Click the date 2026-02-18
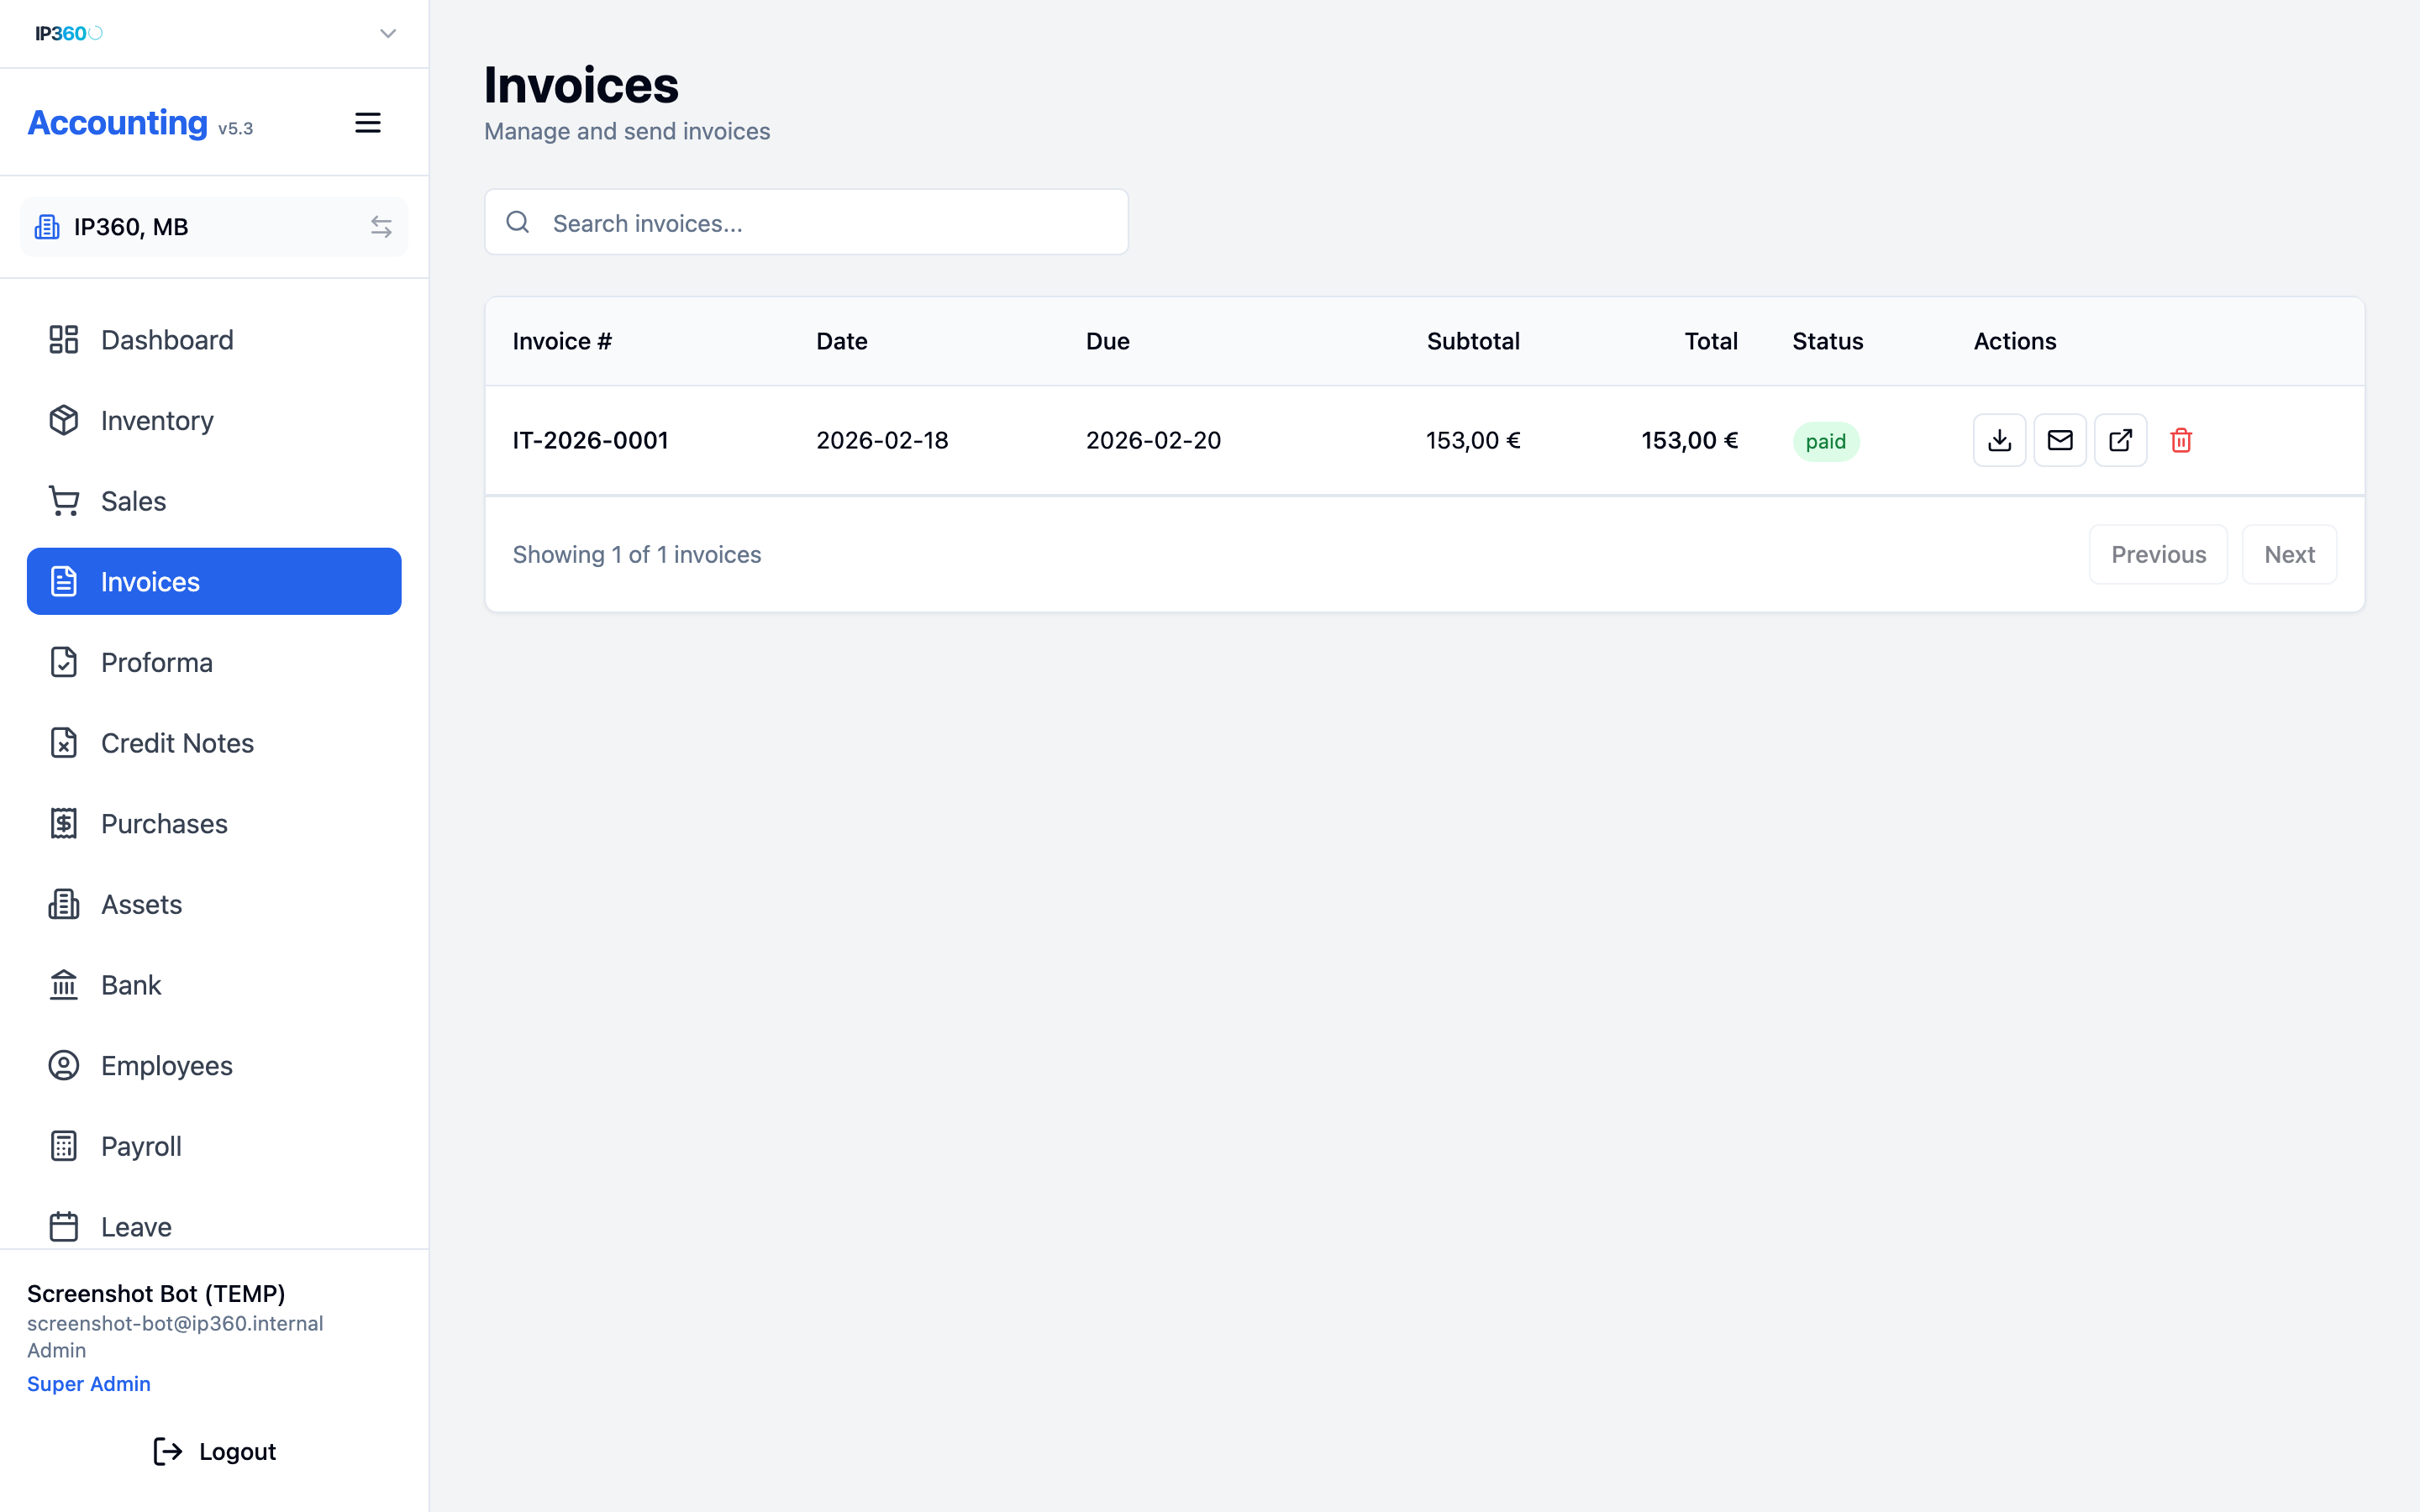Screen dimensions: 2420x1512 point(882,440)
